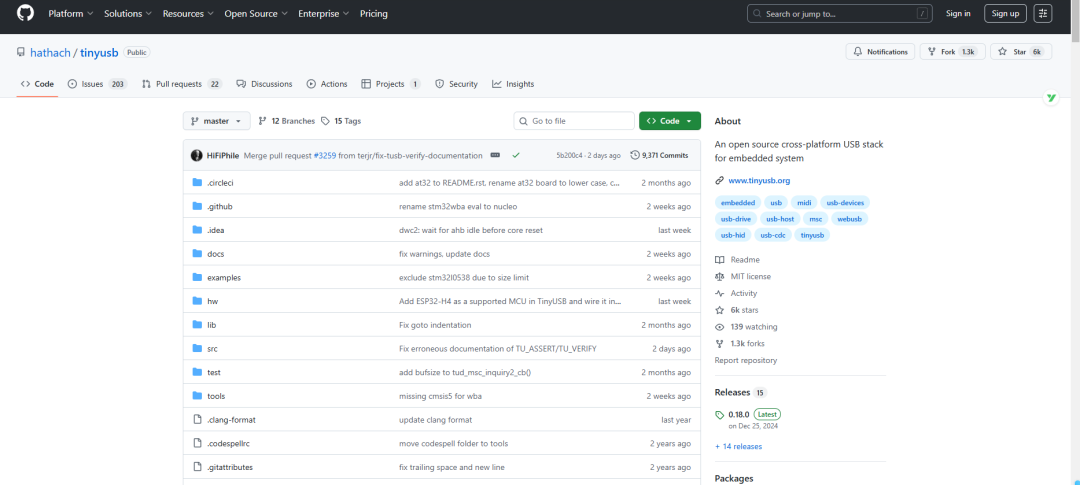Open the Issues tab
Image resolution: width=1080 pixels, height=485 pixels.
click(x=97, y=84)
